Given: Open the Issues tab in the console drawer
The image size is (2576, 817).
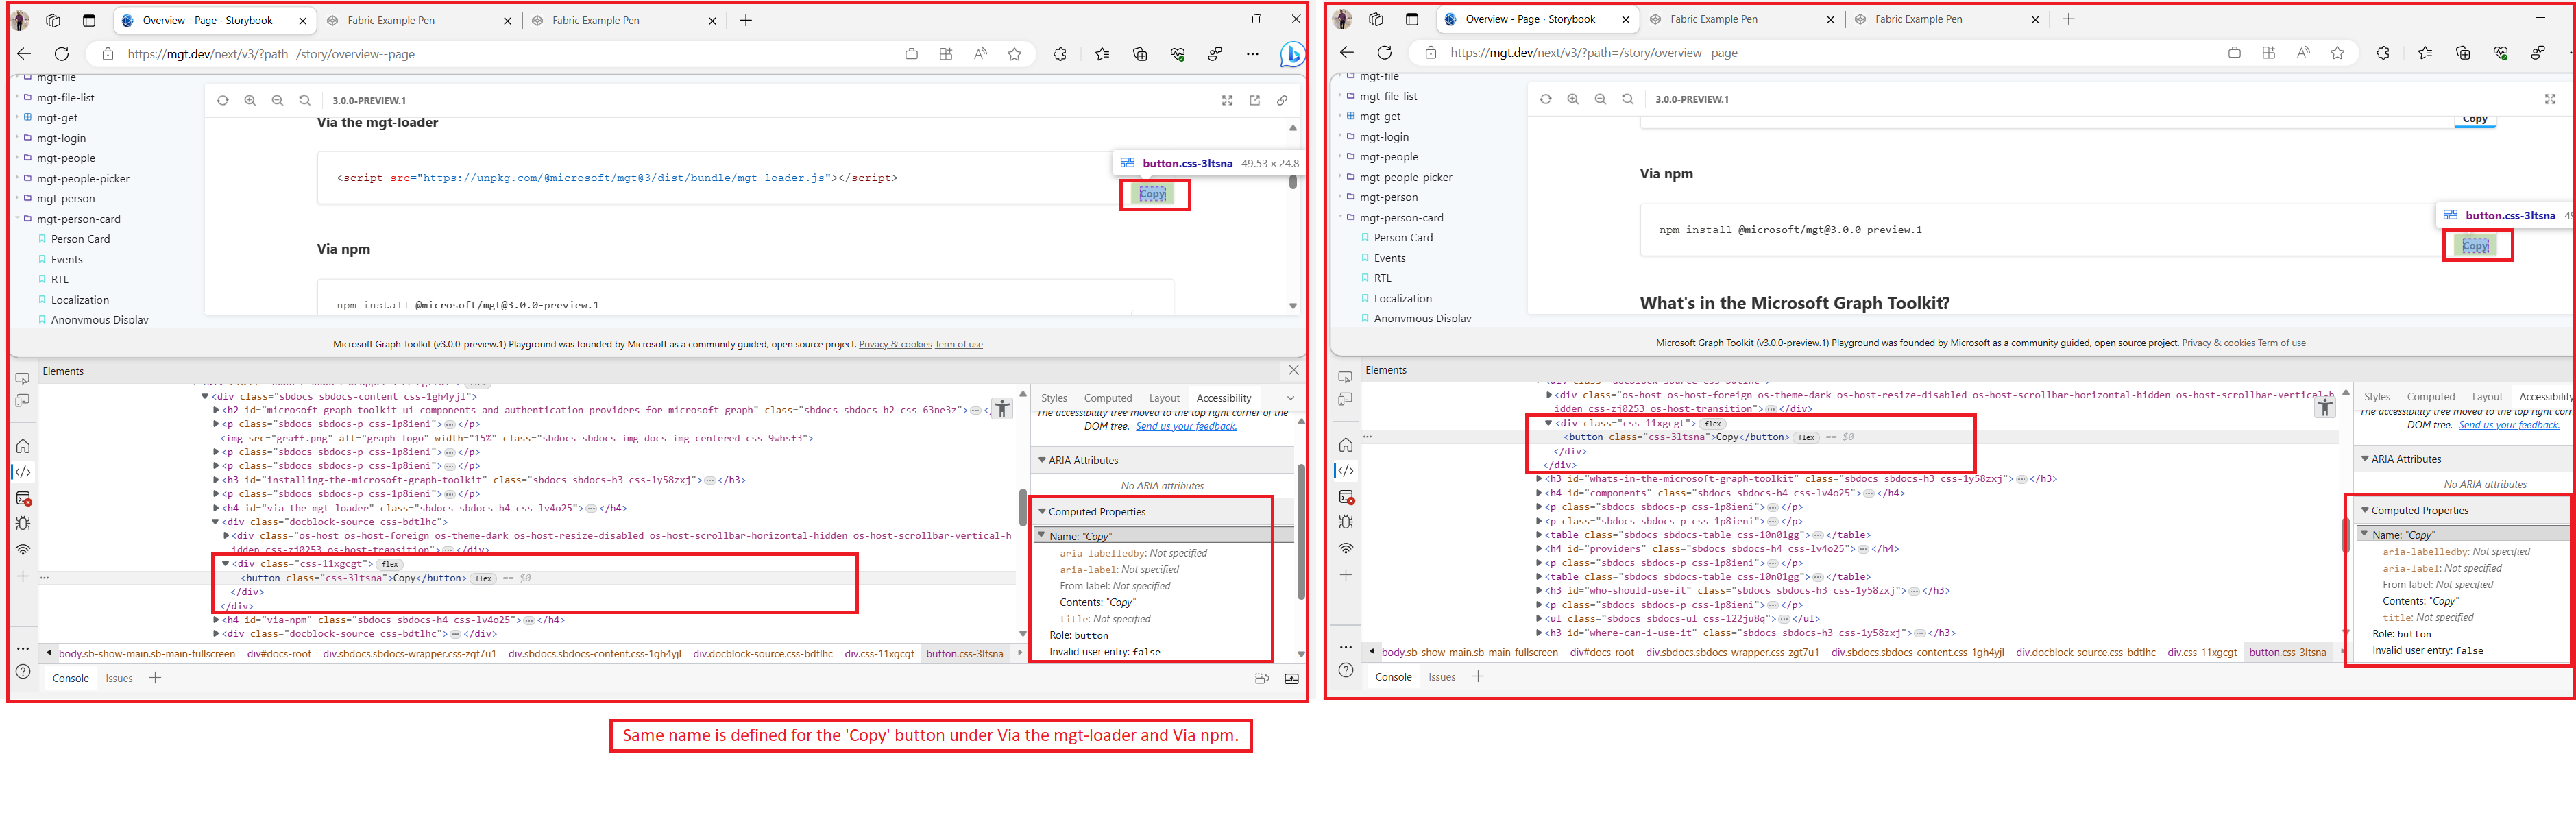Looking at the screenshot, I should pyautogui.click(x=119, y=678).
